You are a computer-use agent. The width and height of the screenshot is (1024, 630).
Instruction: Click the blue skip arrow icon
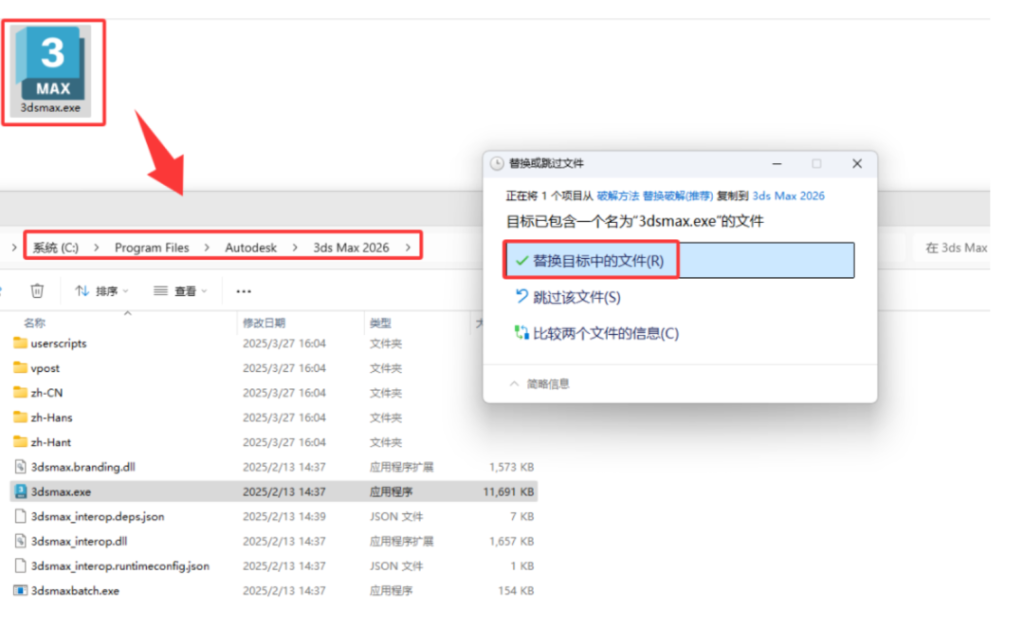coord(521,296)
